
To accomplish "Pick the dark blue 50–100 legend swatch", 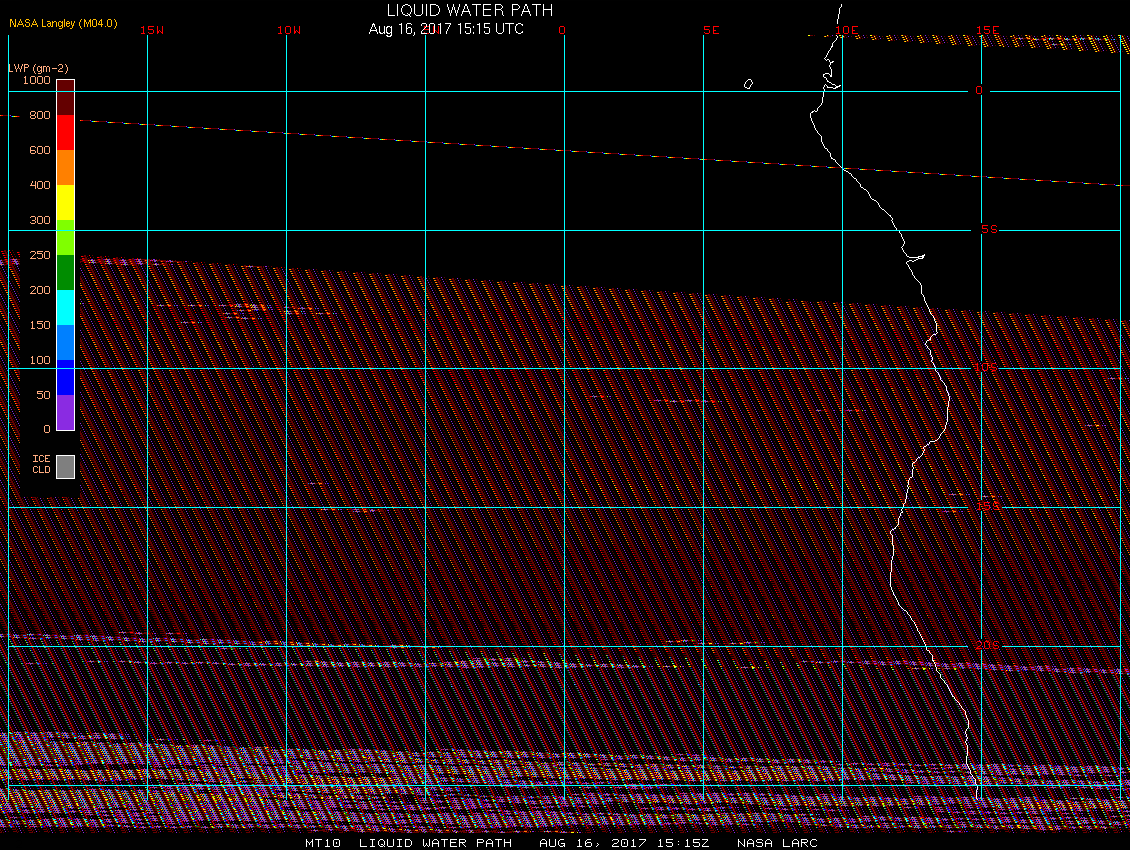I will coord(66,377).
